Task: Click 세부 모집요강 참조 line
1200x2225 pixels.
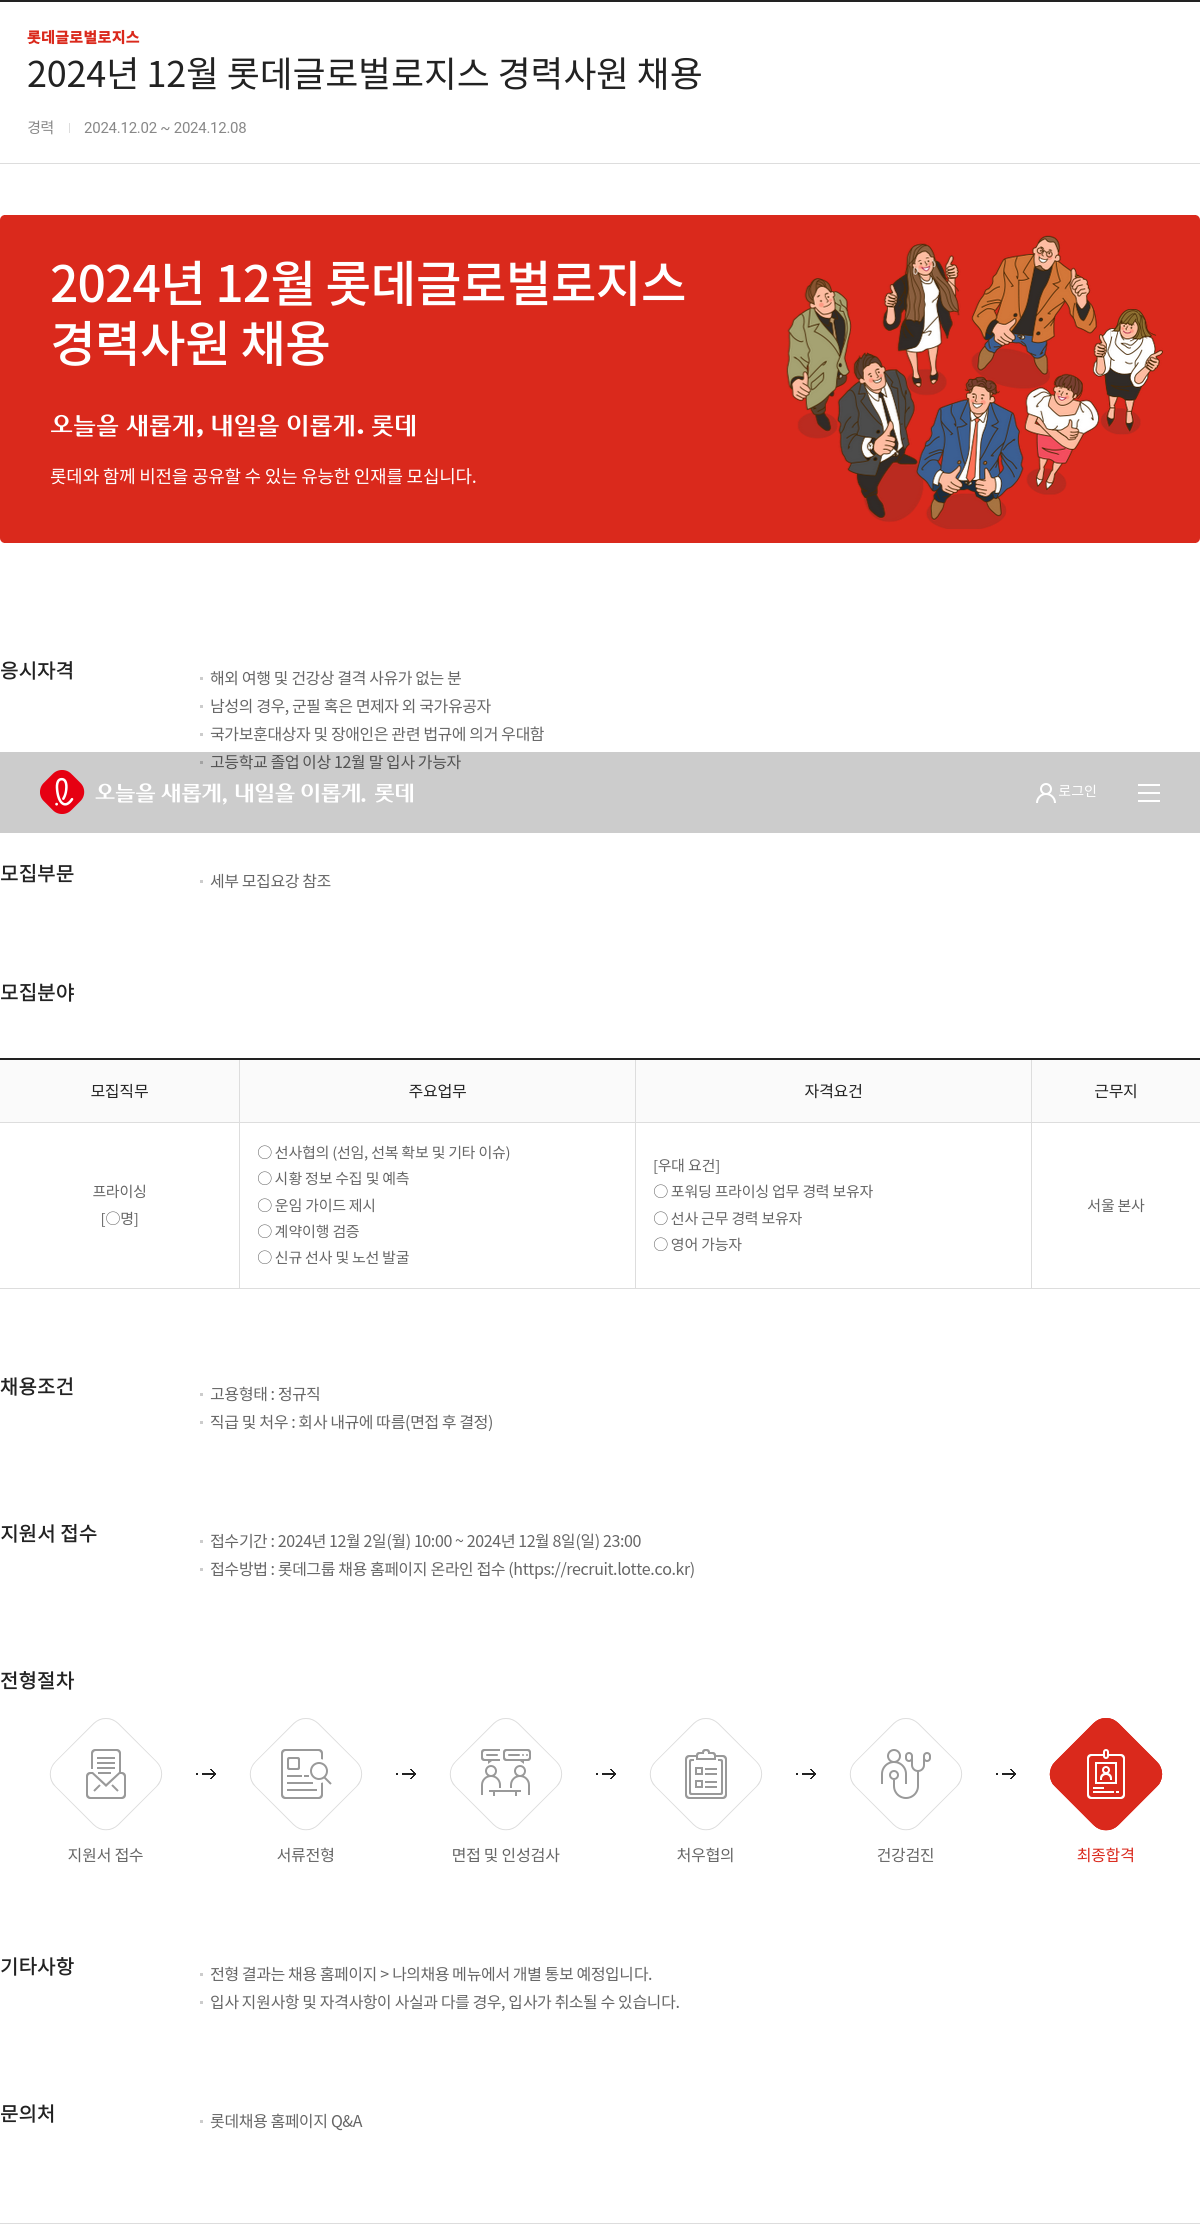Action: coord(270,881)
